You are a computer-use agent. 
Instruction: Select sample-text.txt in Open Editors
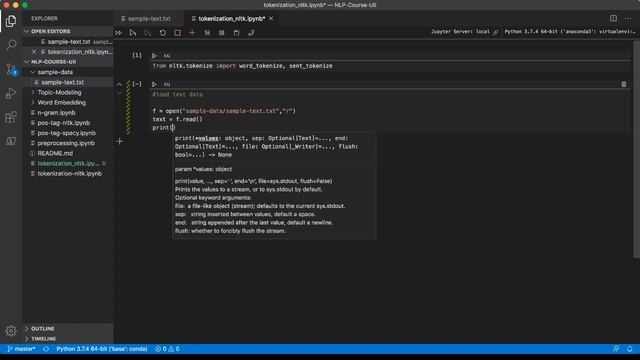coord(68,42)
